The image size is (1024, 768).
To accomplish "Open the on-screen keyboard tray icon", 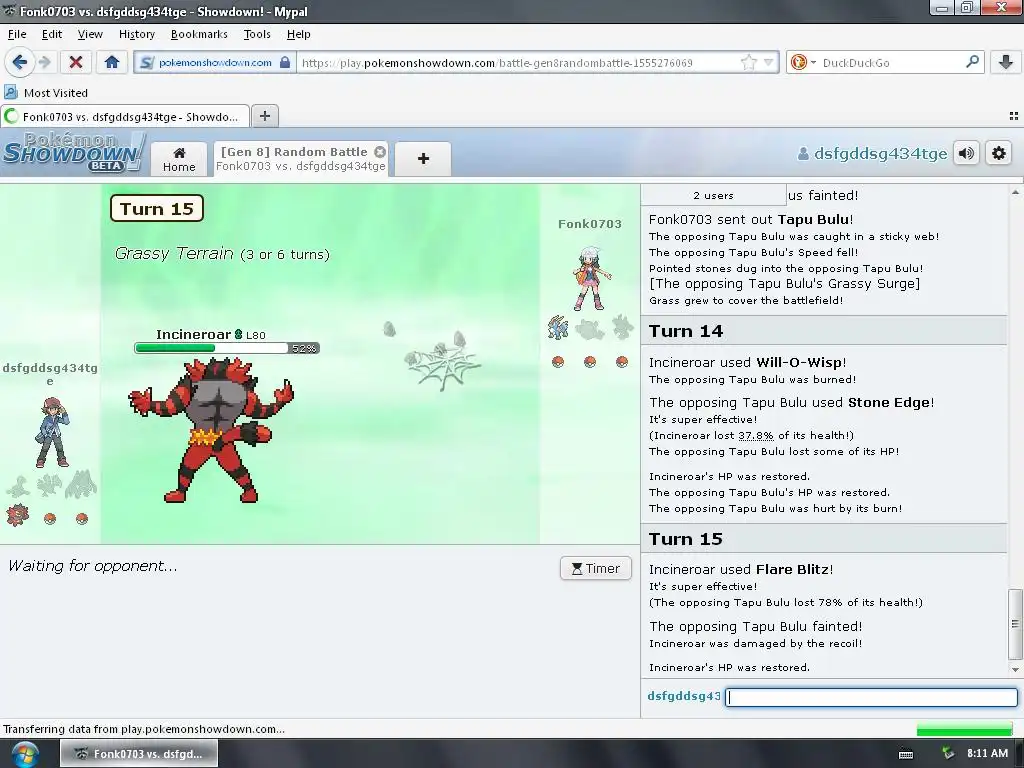I will (906, 754).
